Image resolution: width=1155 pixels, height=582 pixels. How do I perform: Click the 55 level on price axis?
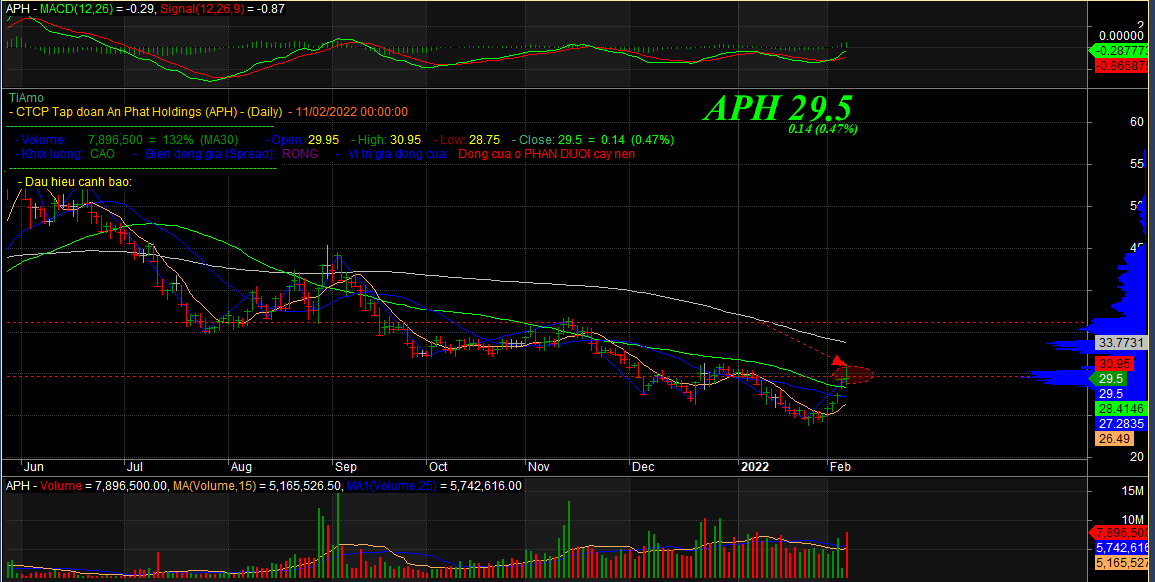point(1137,164)
